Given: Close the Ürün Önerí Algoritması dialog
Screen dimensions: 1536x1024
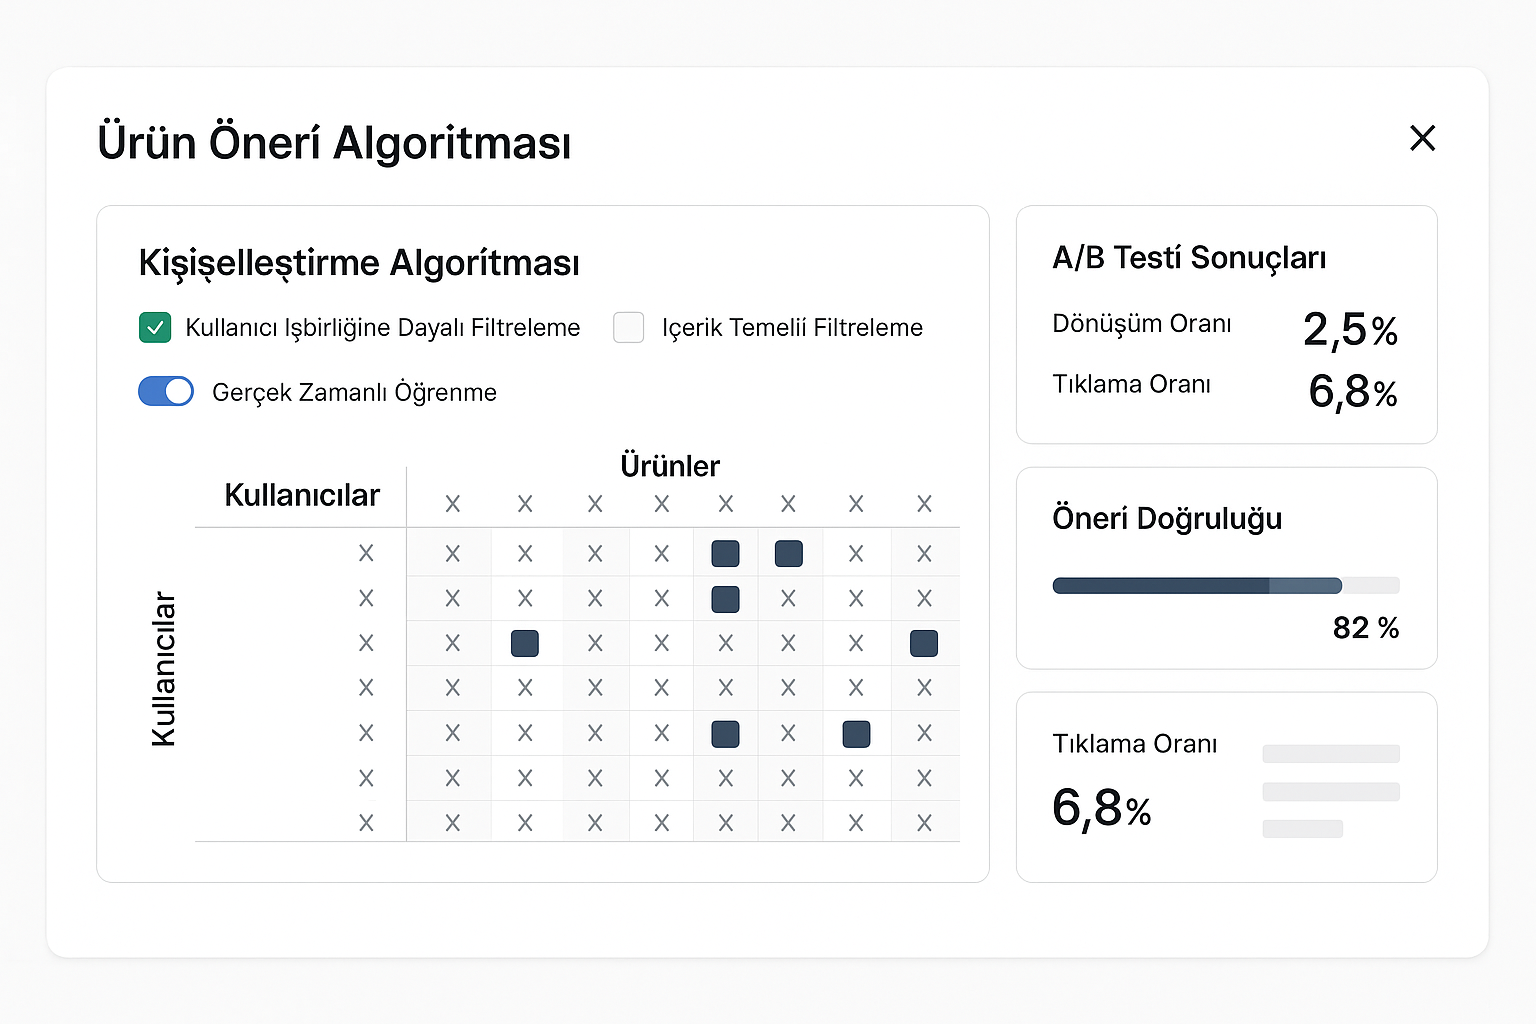Looking at the screenshot, I should 1422,138.
